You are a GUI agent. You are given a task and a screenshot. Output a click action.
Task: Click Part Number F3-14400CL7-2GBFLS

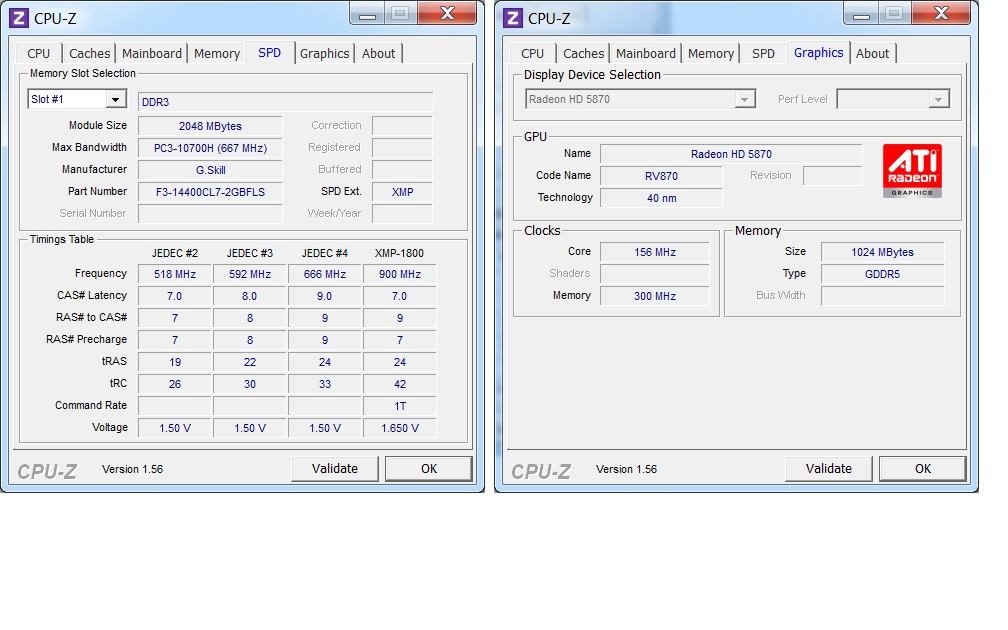210,192
